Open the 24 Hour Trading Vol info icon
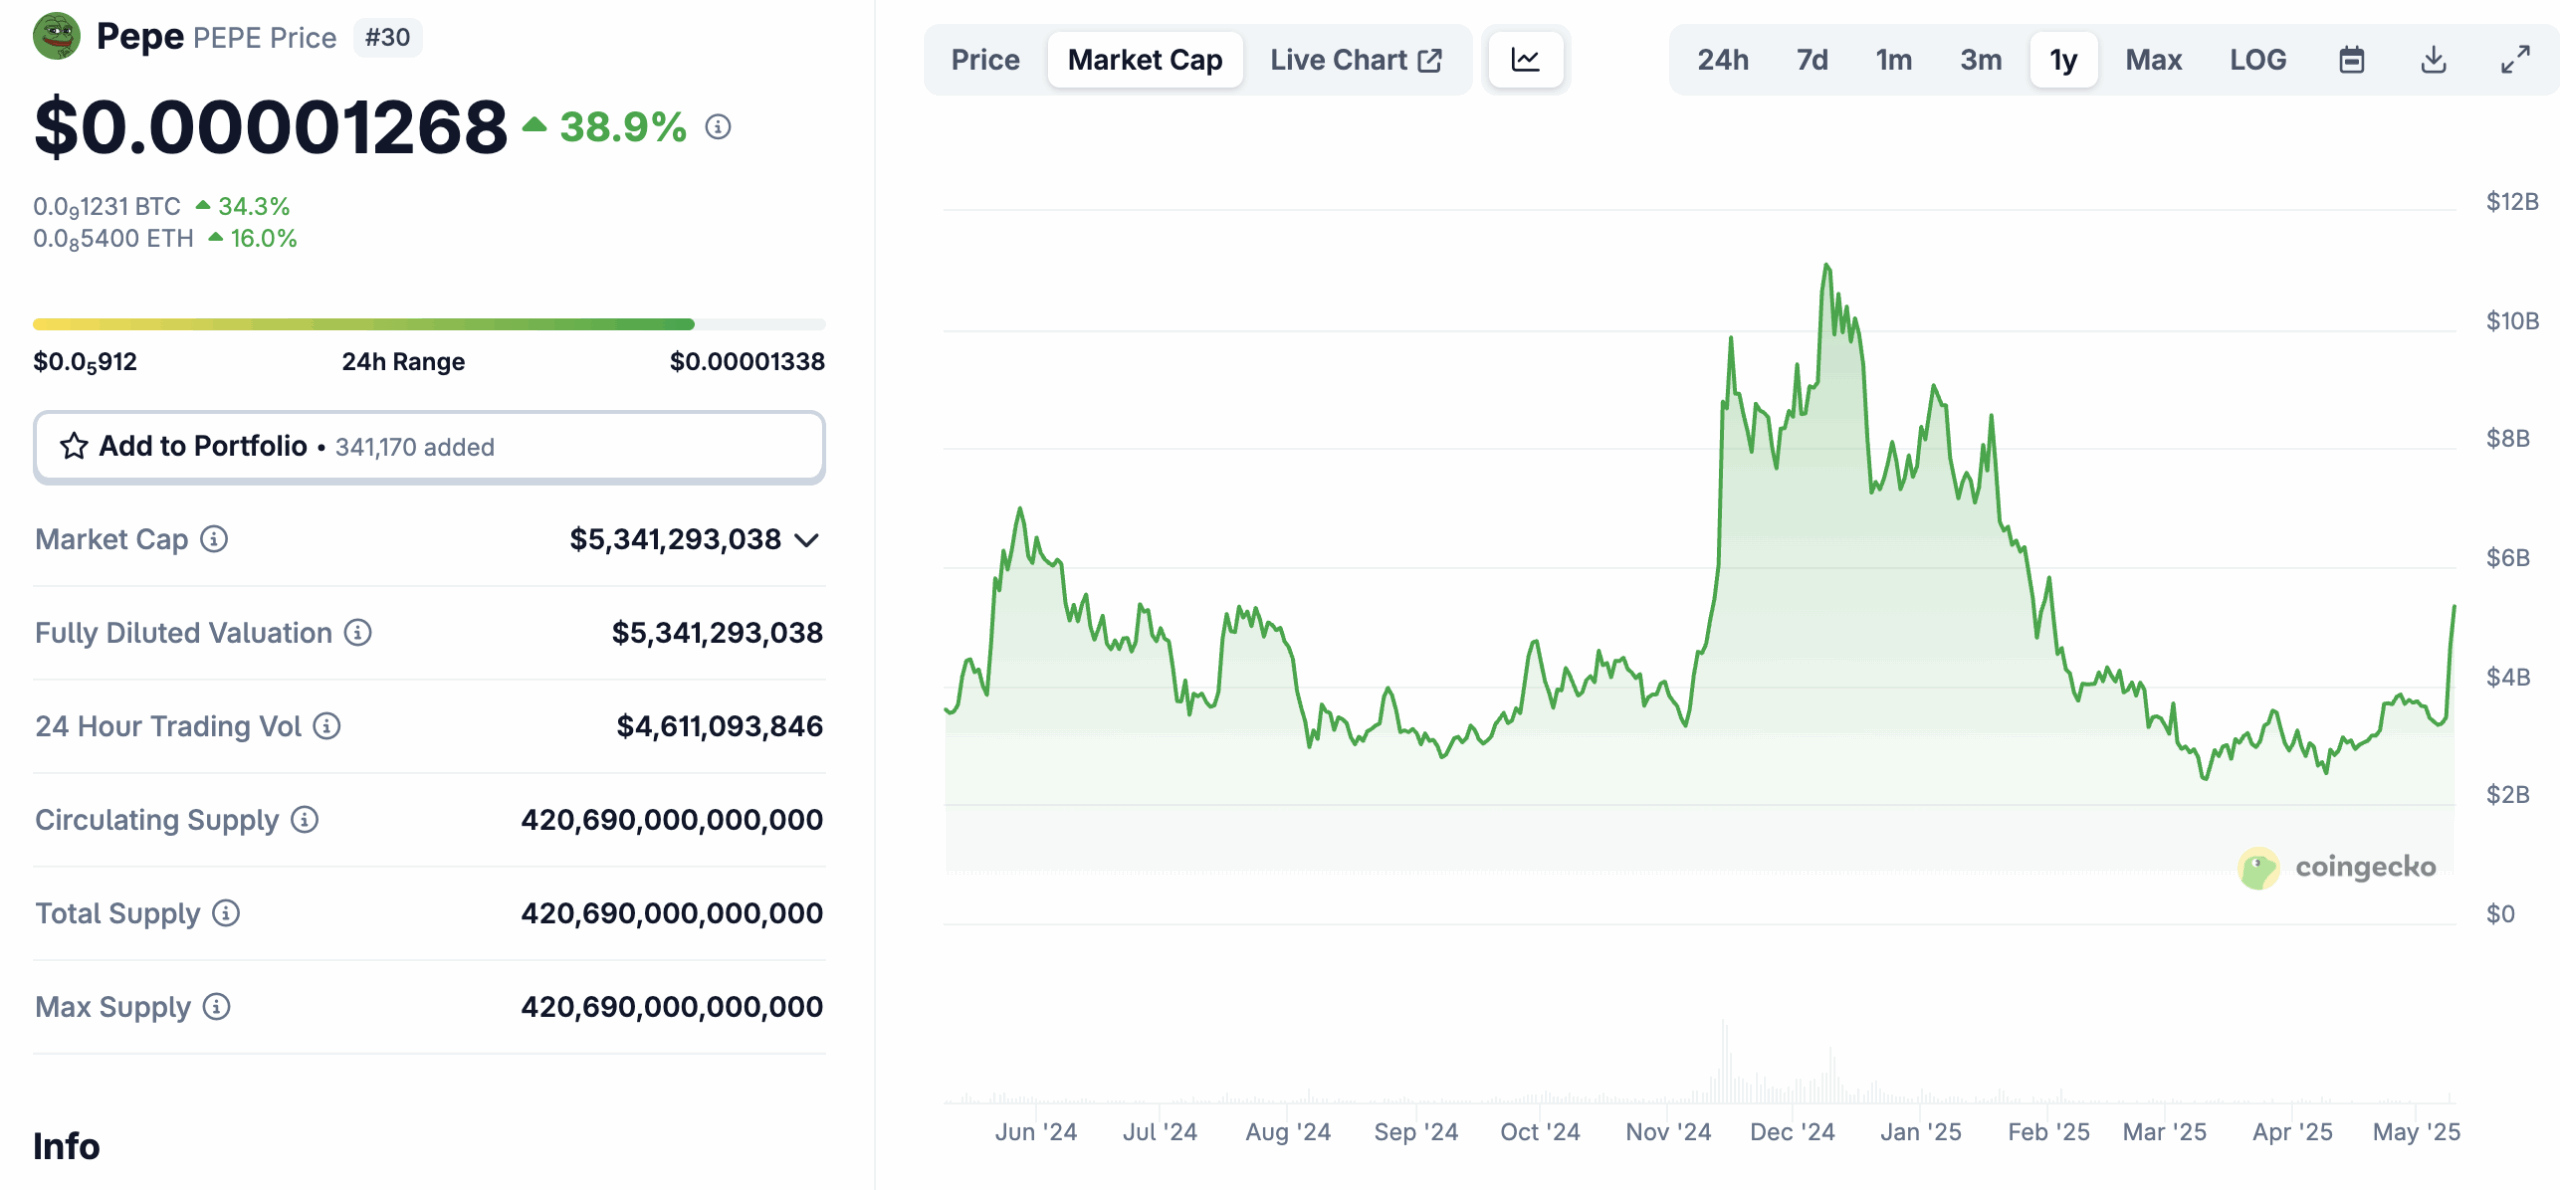The width and height of the screenshot is (2560, 1190). coord(327,726)
